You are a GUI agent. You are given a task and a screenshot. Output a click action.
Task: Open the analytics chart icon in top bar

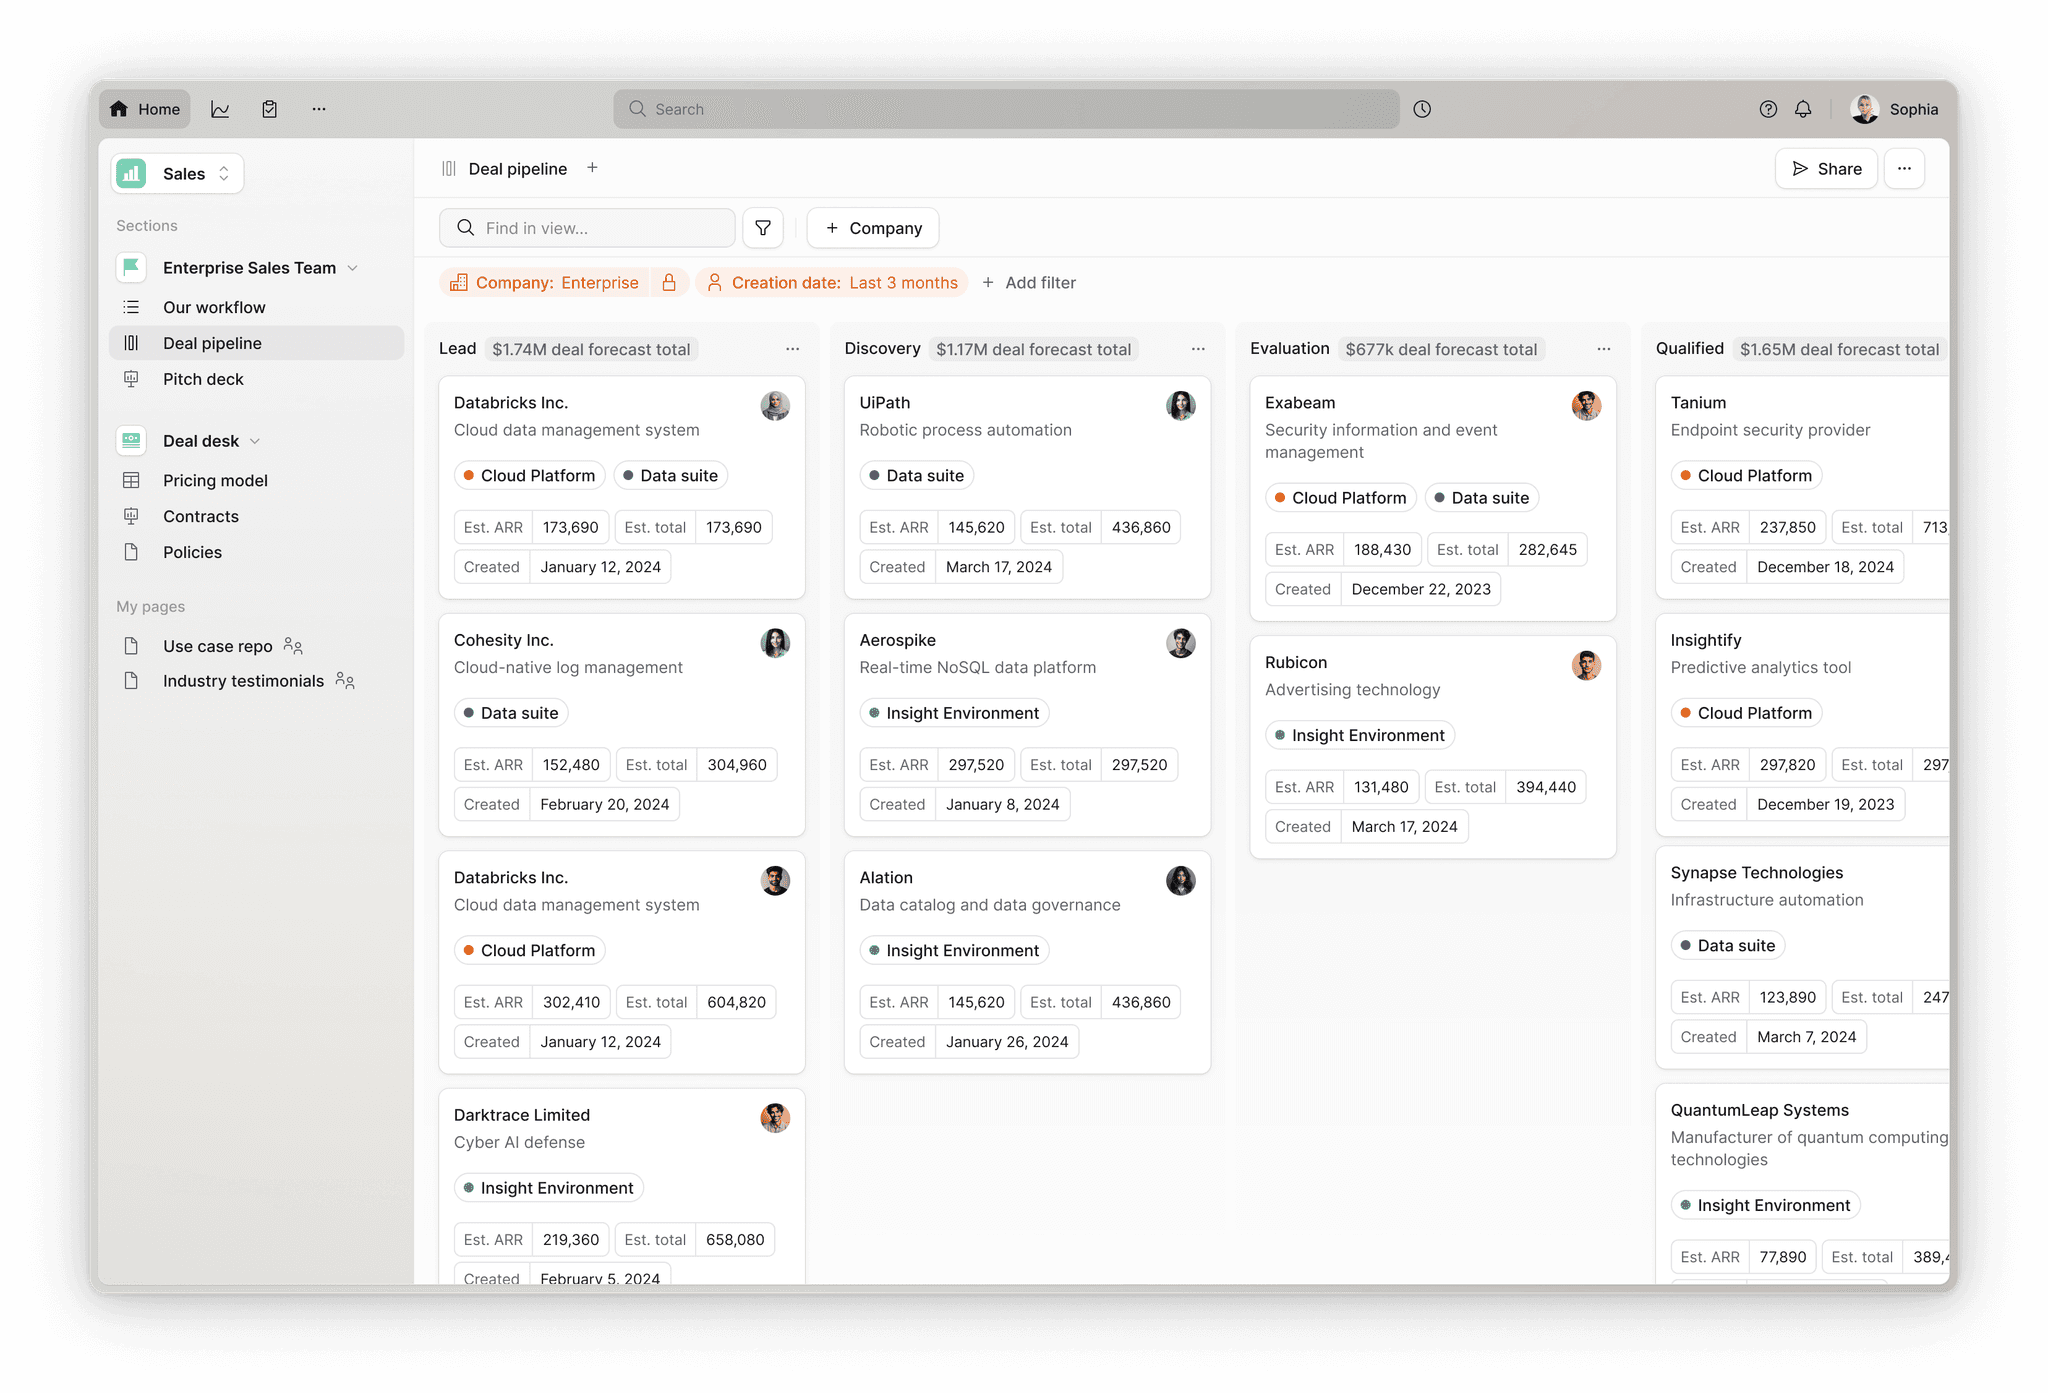click(220, 109)
